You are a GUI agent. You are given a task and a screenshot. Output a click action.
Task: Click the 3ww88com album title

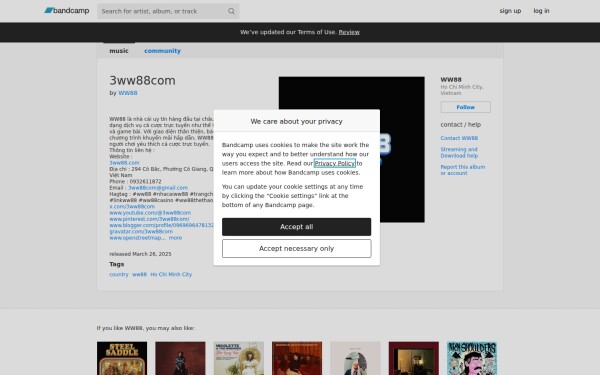(142, 80)
